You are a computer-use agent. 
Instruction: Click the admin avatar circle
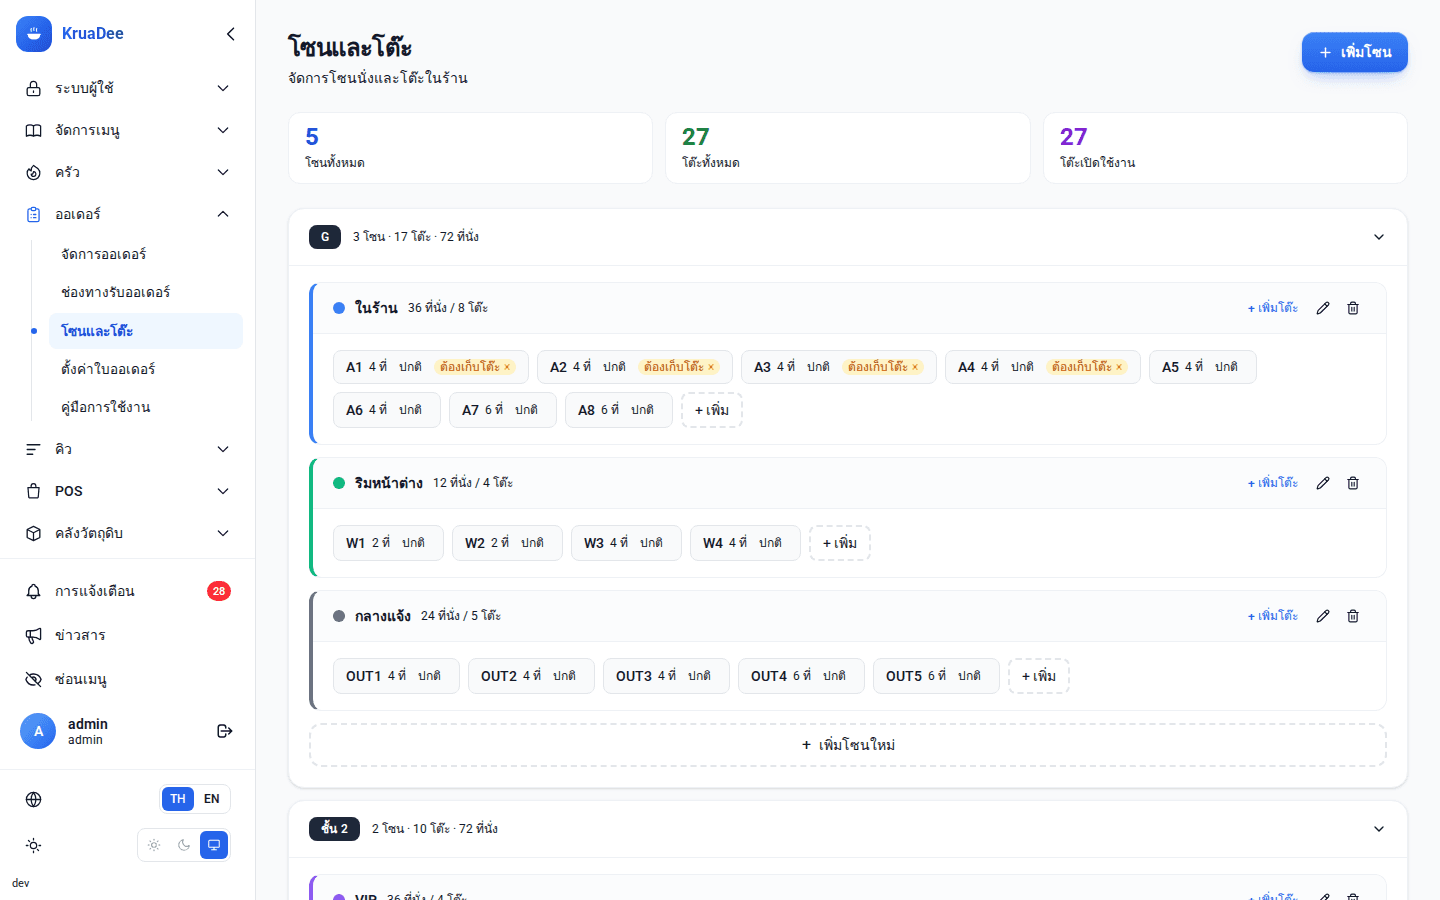pyautogui.click(x=38, y=731)
